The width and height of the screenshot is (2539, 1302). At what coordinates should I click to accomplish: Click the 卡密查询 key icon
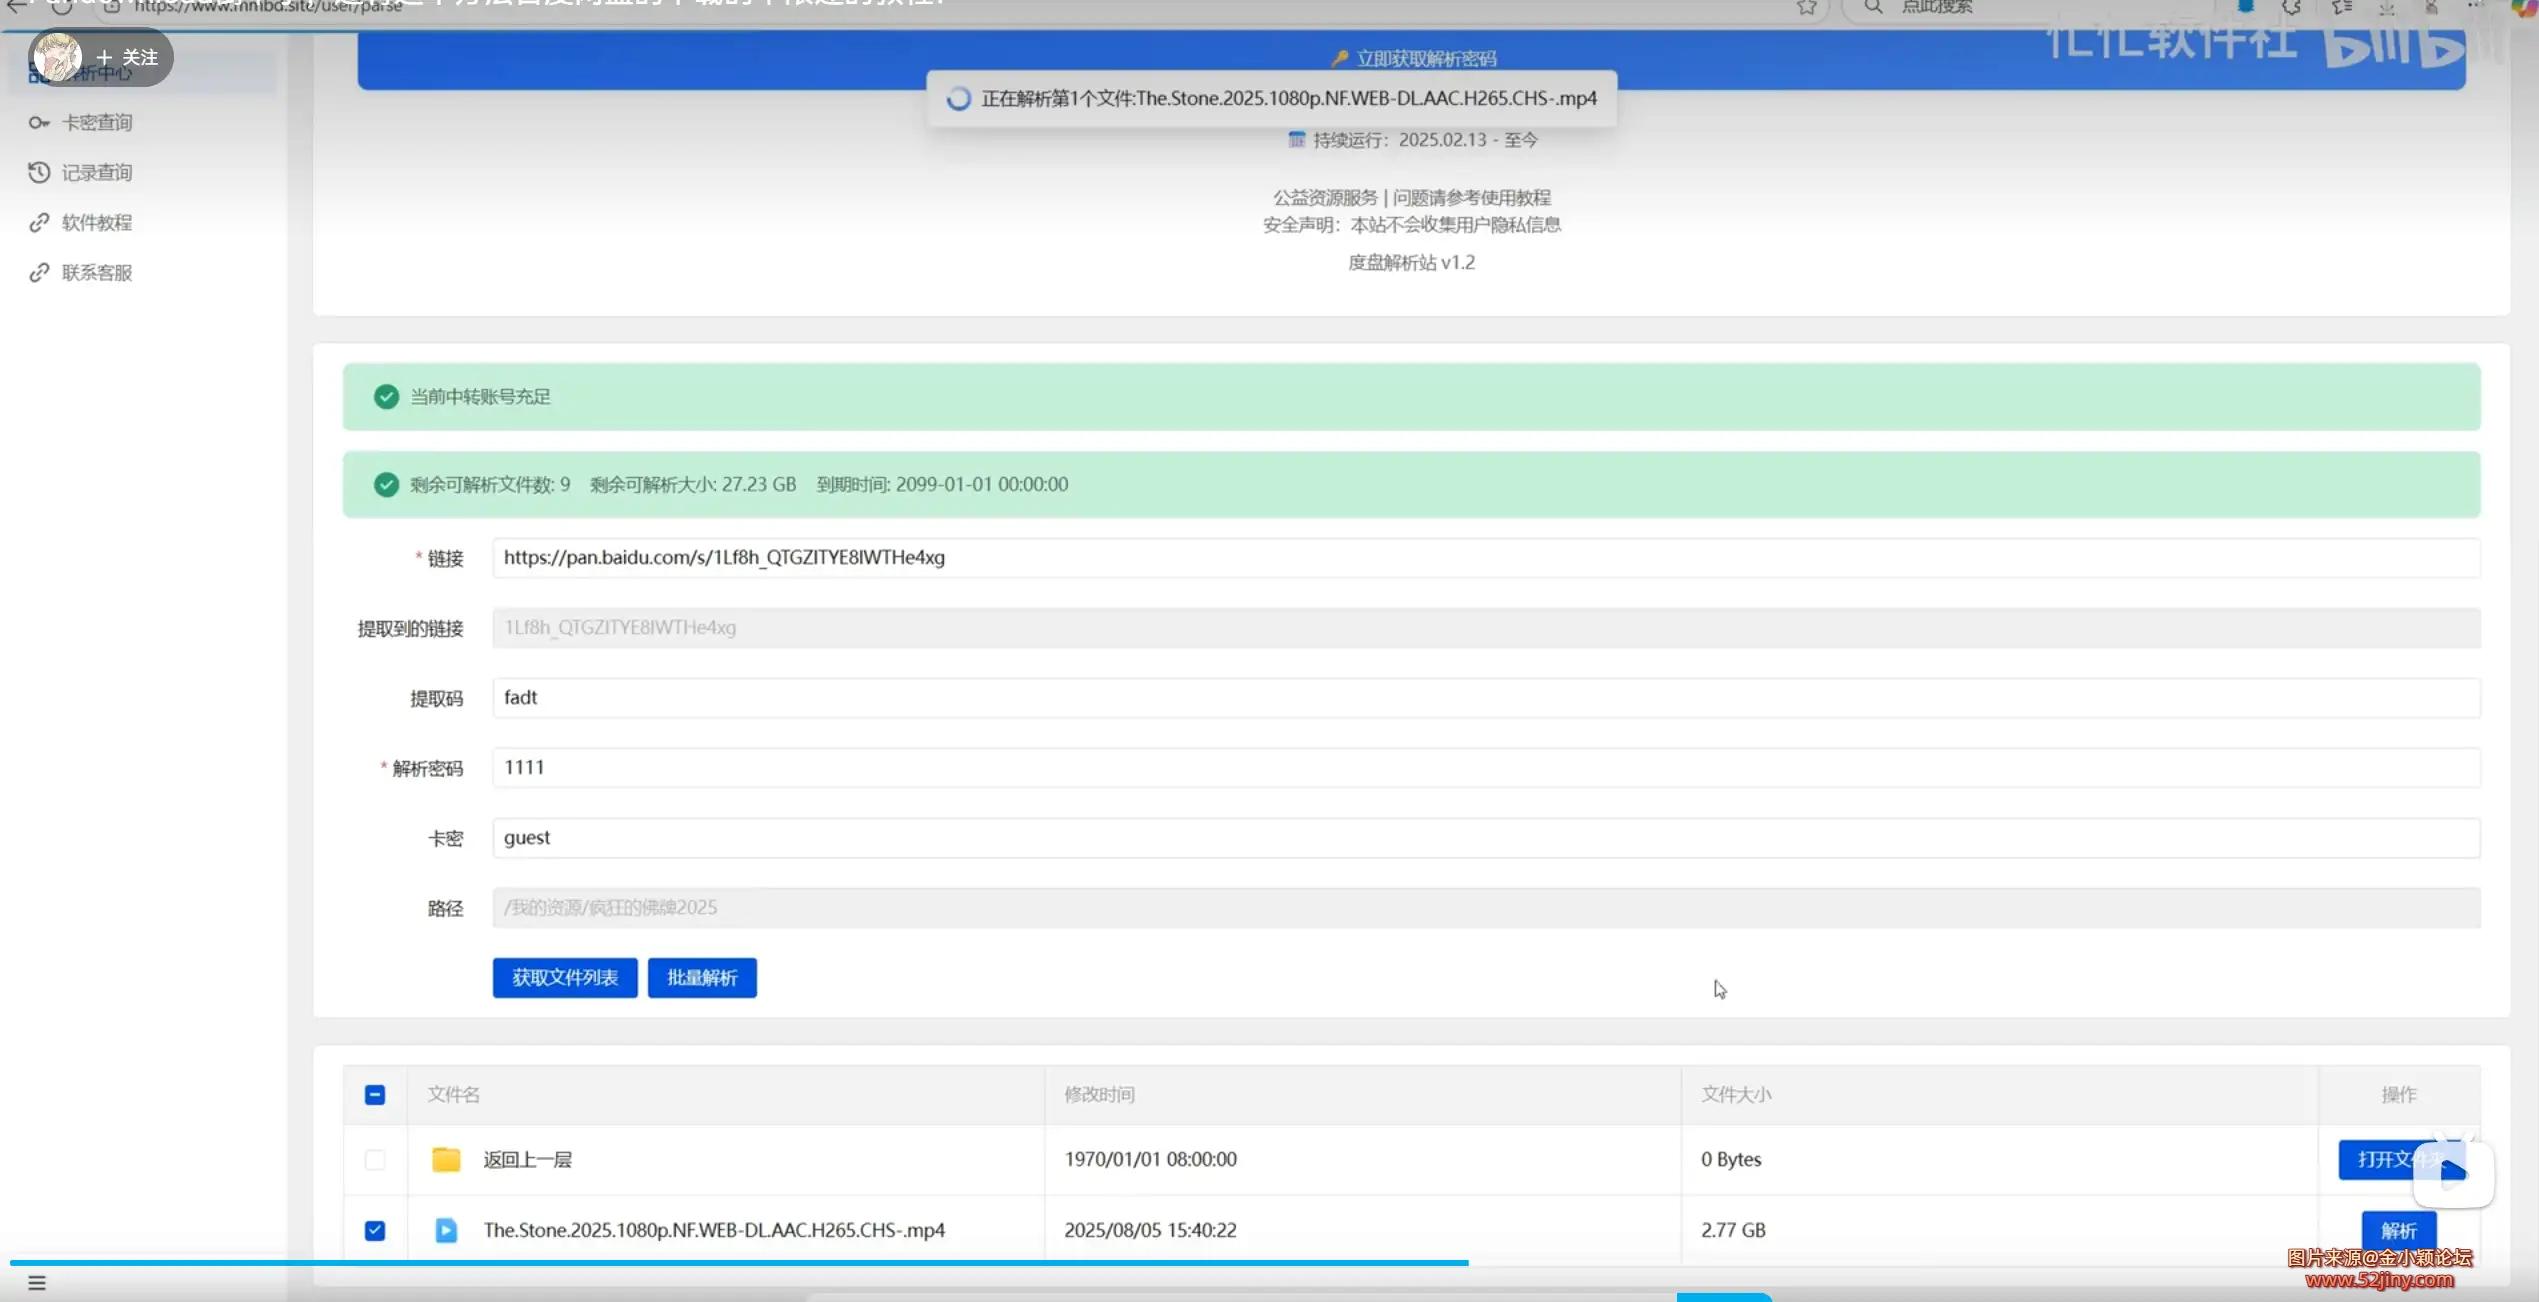click(x=39, y=123)
